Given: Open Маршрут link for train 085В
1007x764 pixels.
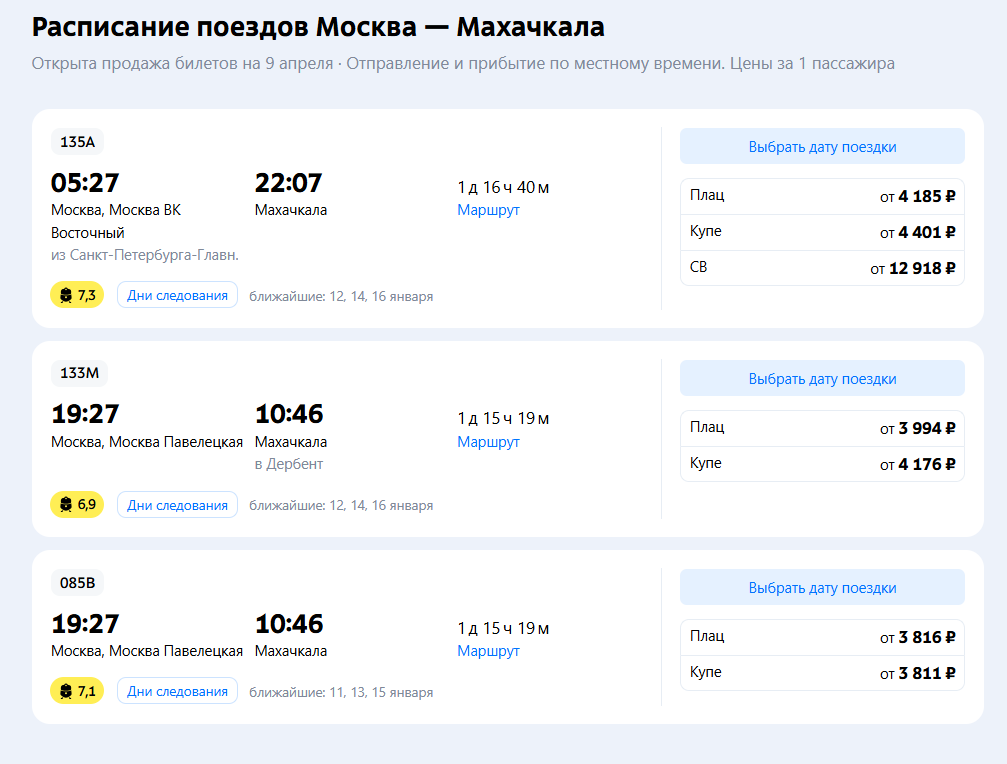Looking at the screenshot, I should coord(488,651).
